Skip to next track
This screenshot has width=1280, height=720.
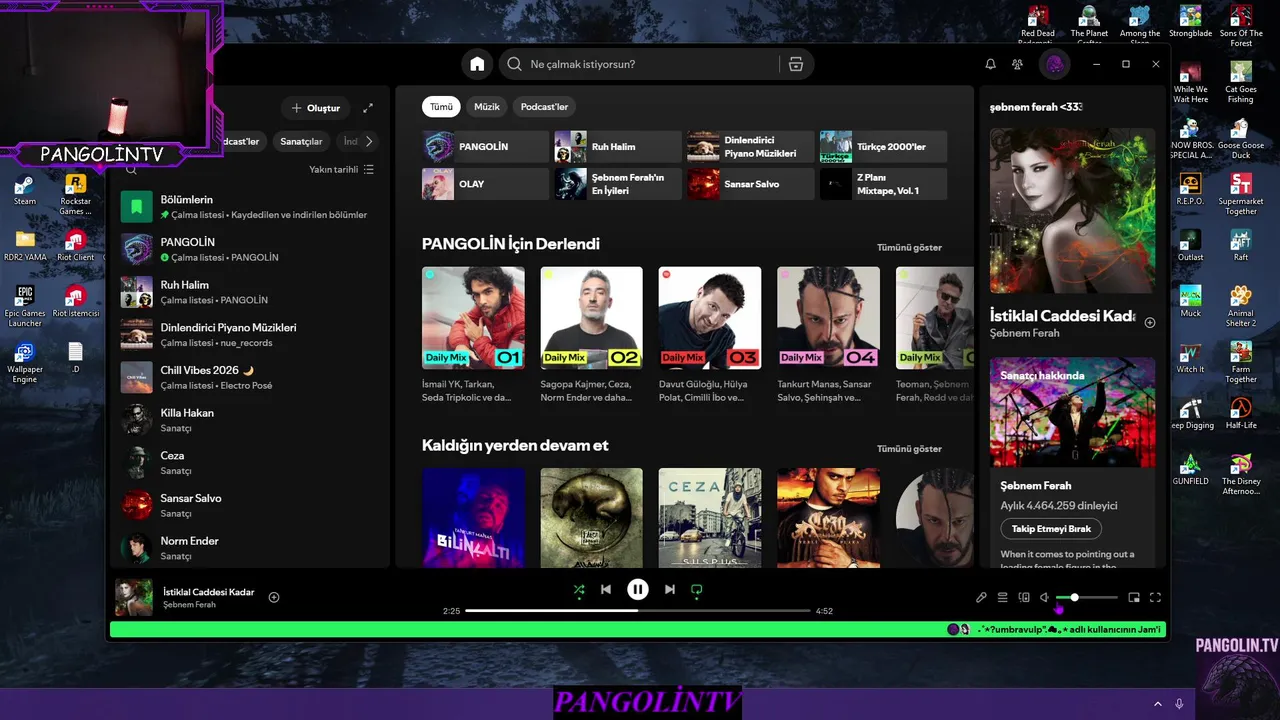click(x=670, y=590)
